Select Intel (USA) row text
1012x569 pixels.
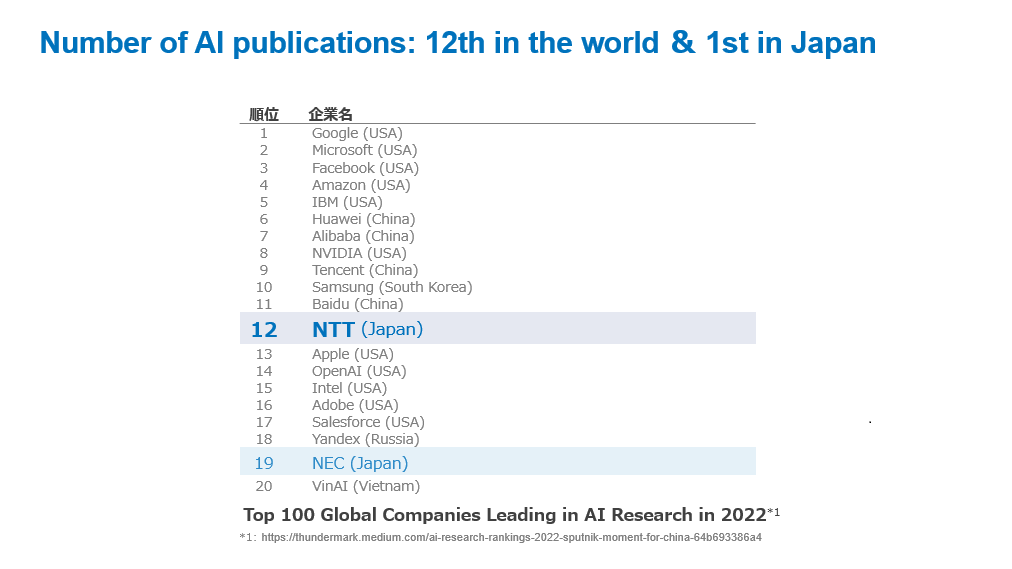coord(349,388)
